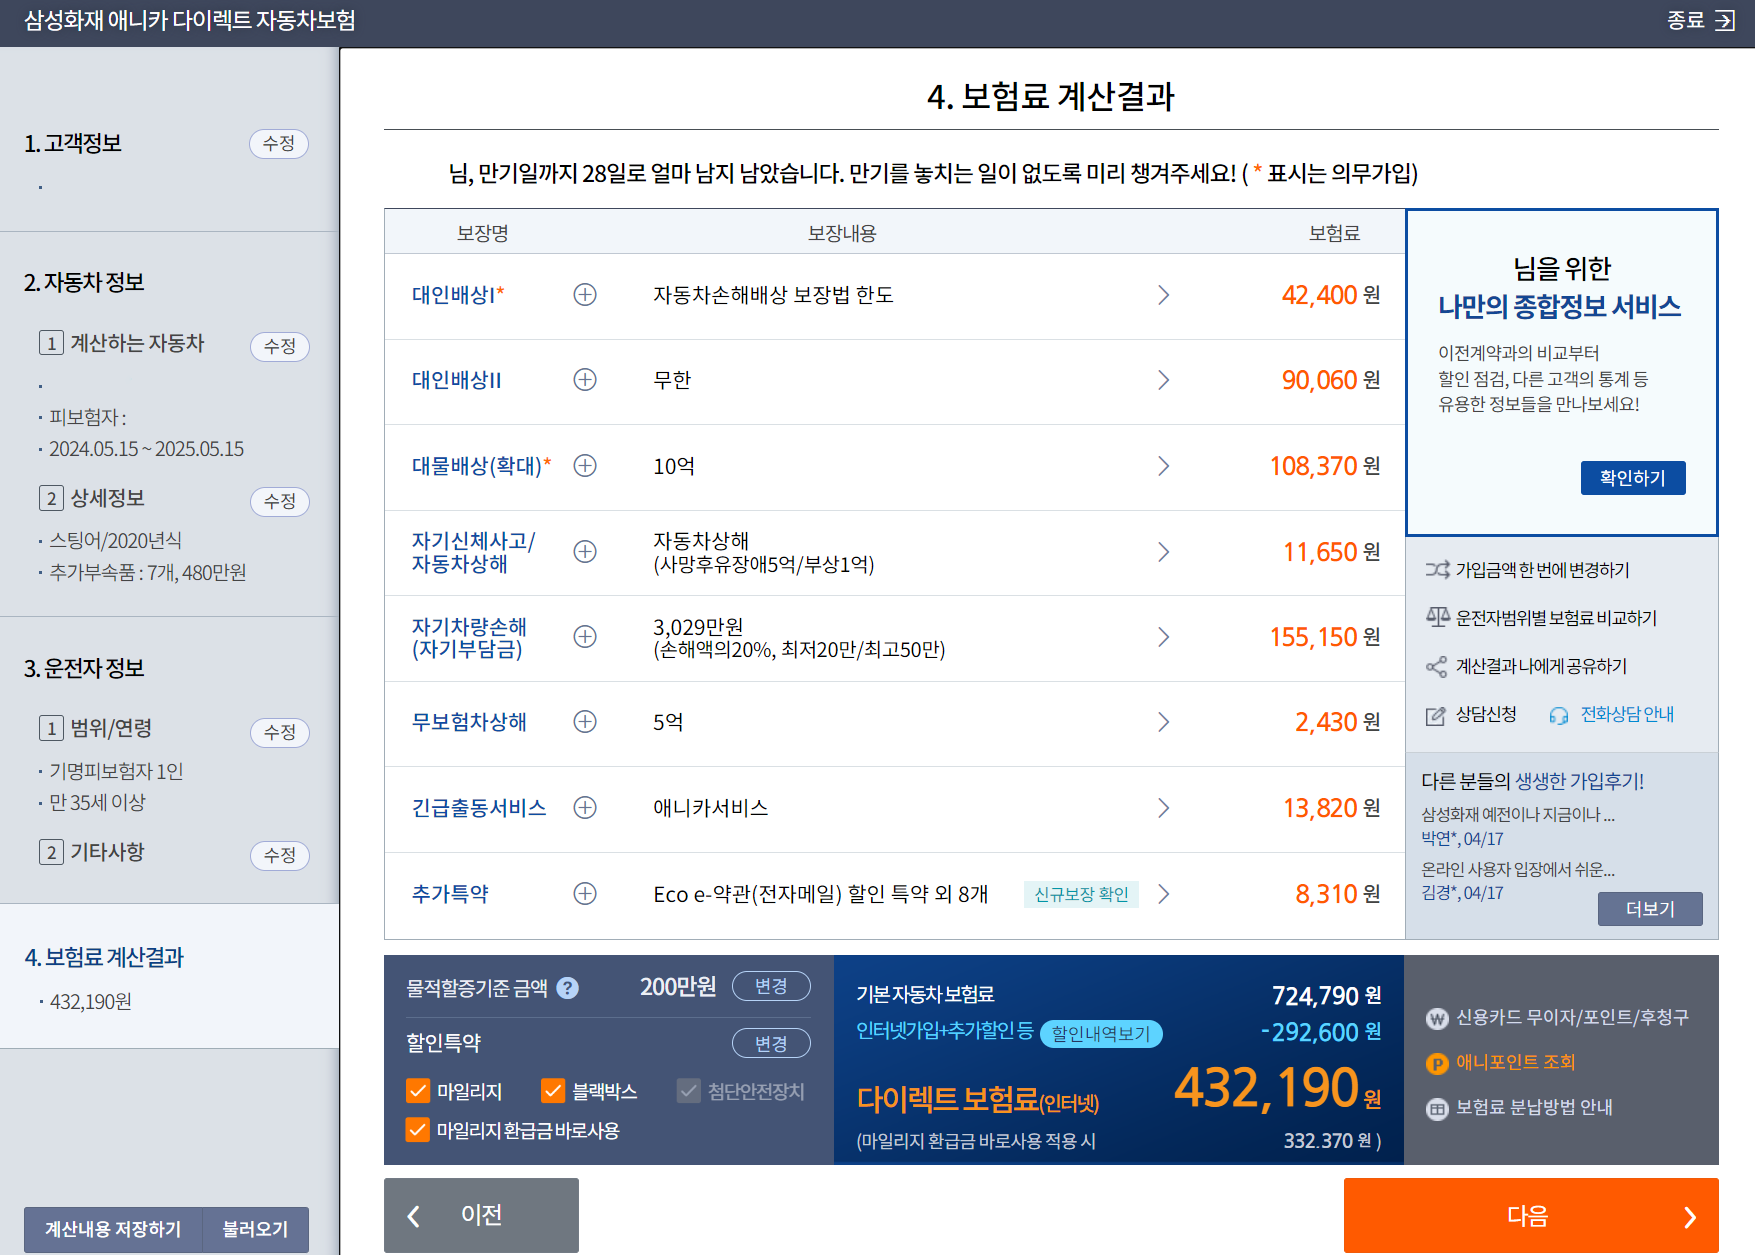1755x1255 pixels.
Task: Expand 긴급출동서비스 애니카서비스 row chevron
Action: point(1163,808)
